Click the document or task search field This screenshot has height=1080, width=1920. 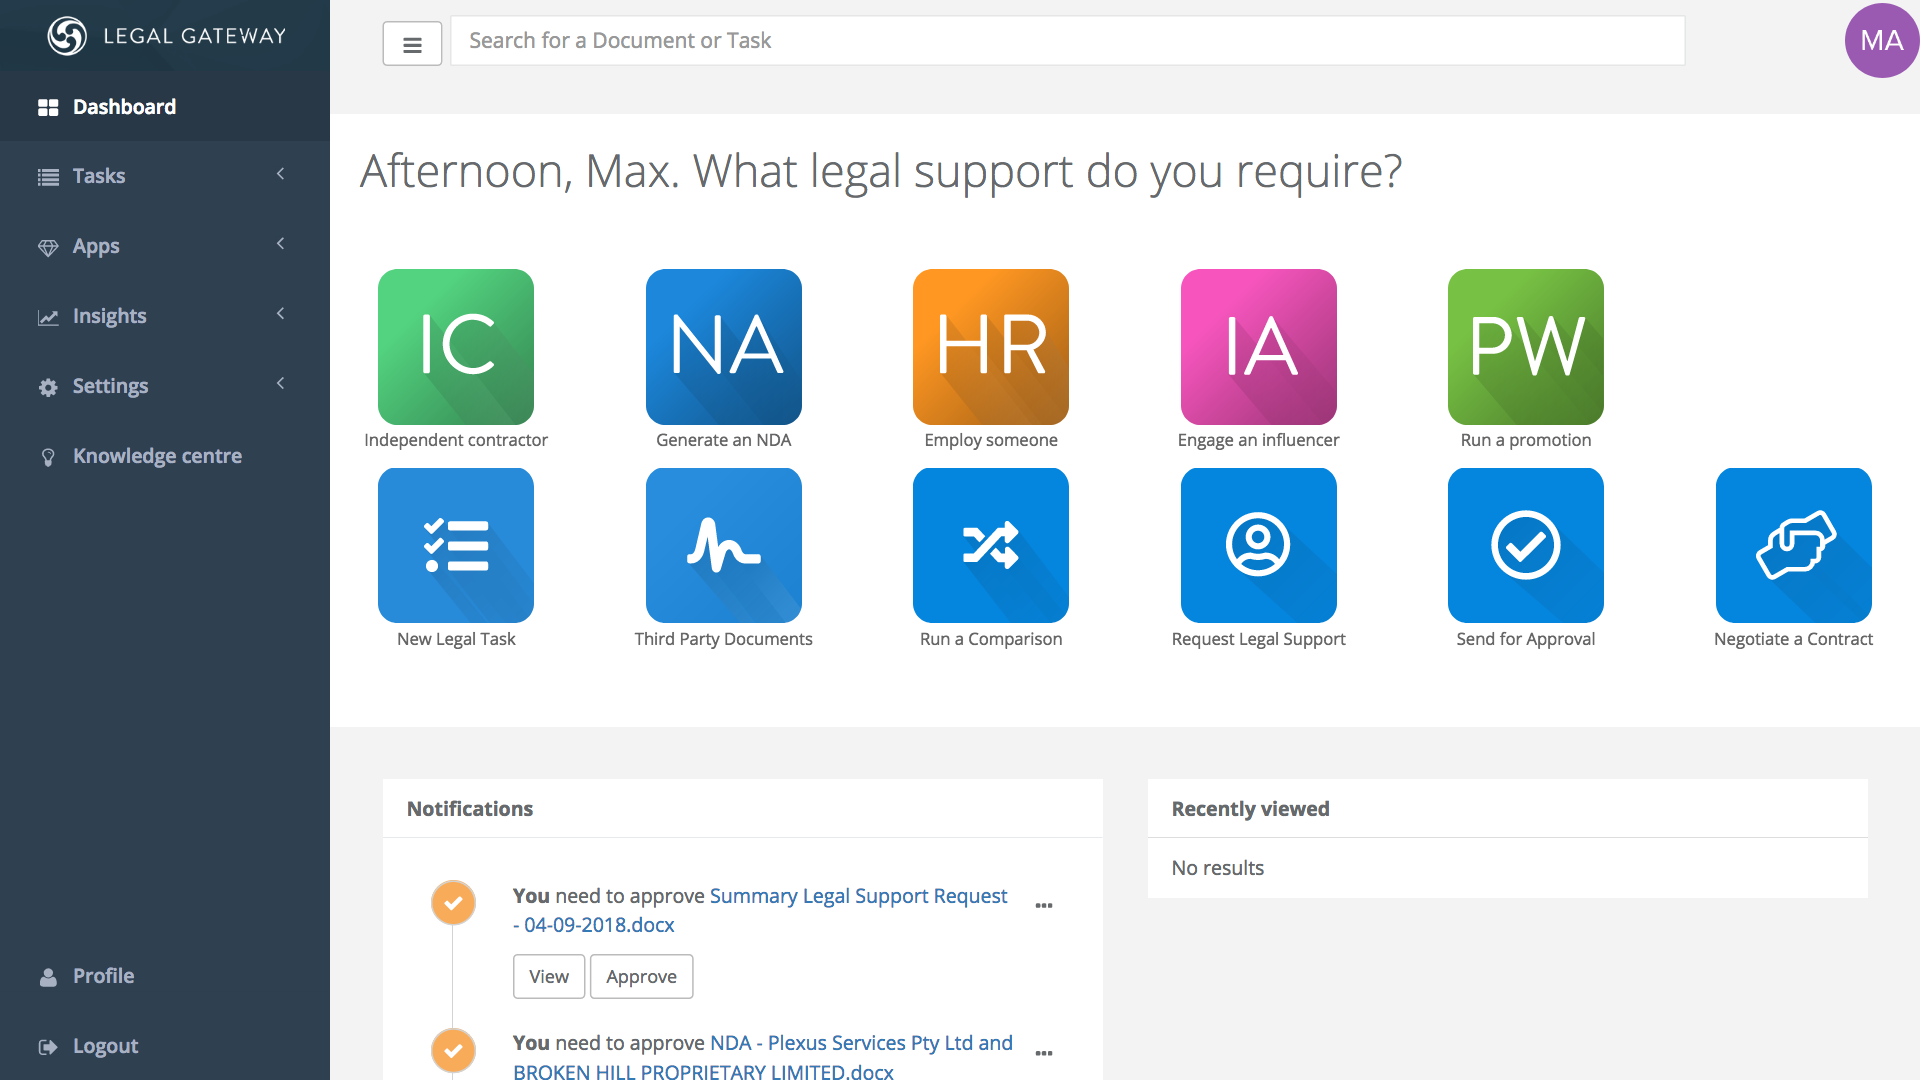click(1067, 41)
